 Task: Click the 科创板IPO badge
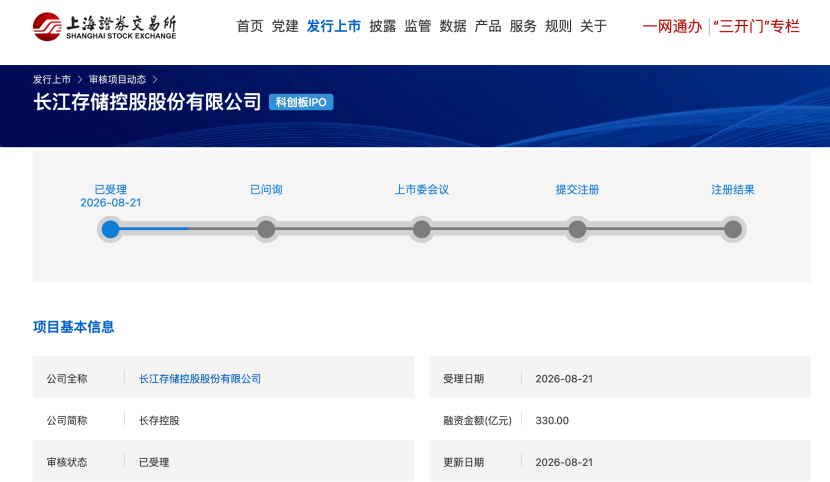coord(301,102)
